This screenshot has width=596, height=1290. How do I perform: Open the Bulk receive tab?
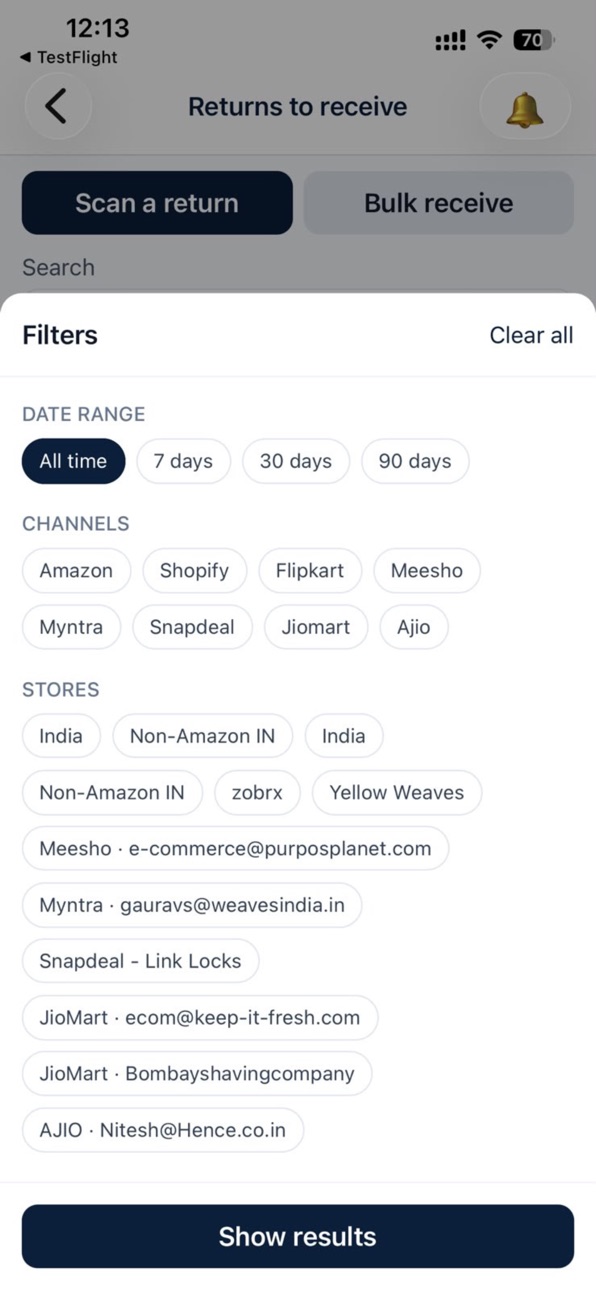439,203
